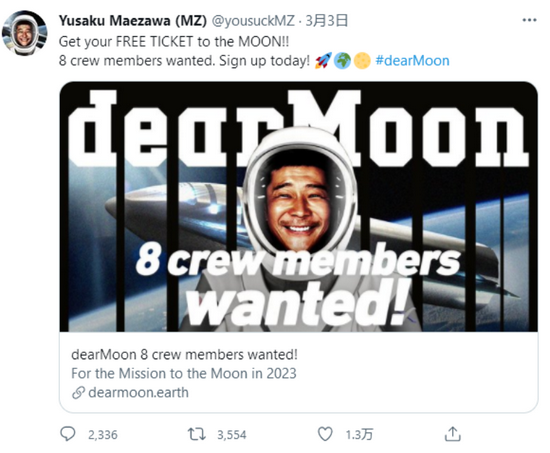Open the reply speech bubble icon
Image resolution: width=550 pixels, height=453 pixels.
pyautogui.click(x=67, y=434)
